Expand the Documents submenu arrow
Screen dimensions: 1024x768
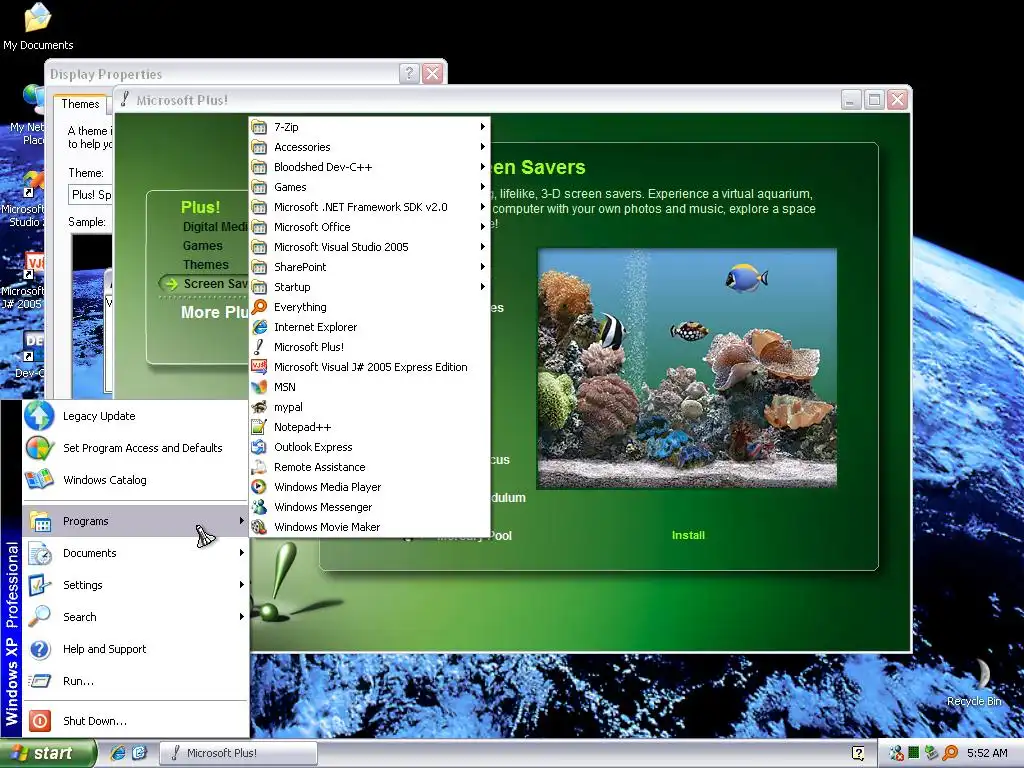pos(242,552)
